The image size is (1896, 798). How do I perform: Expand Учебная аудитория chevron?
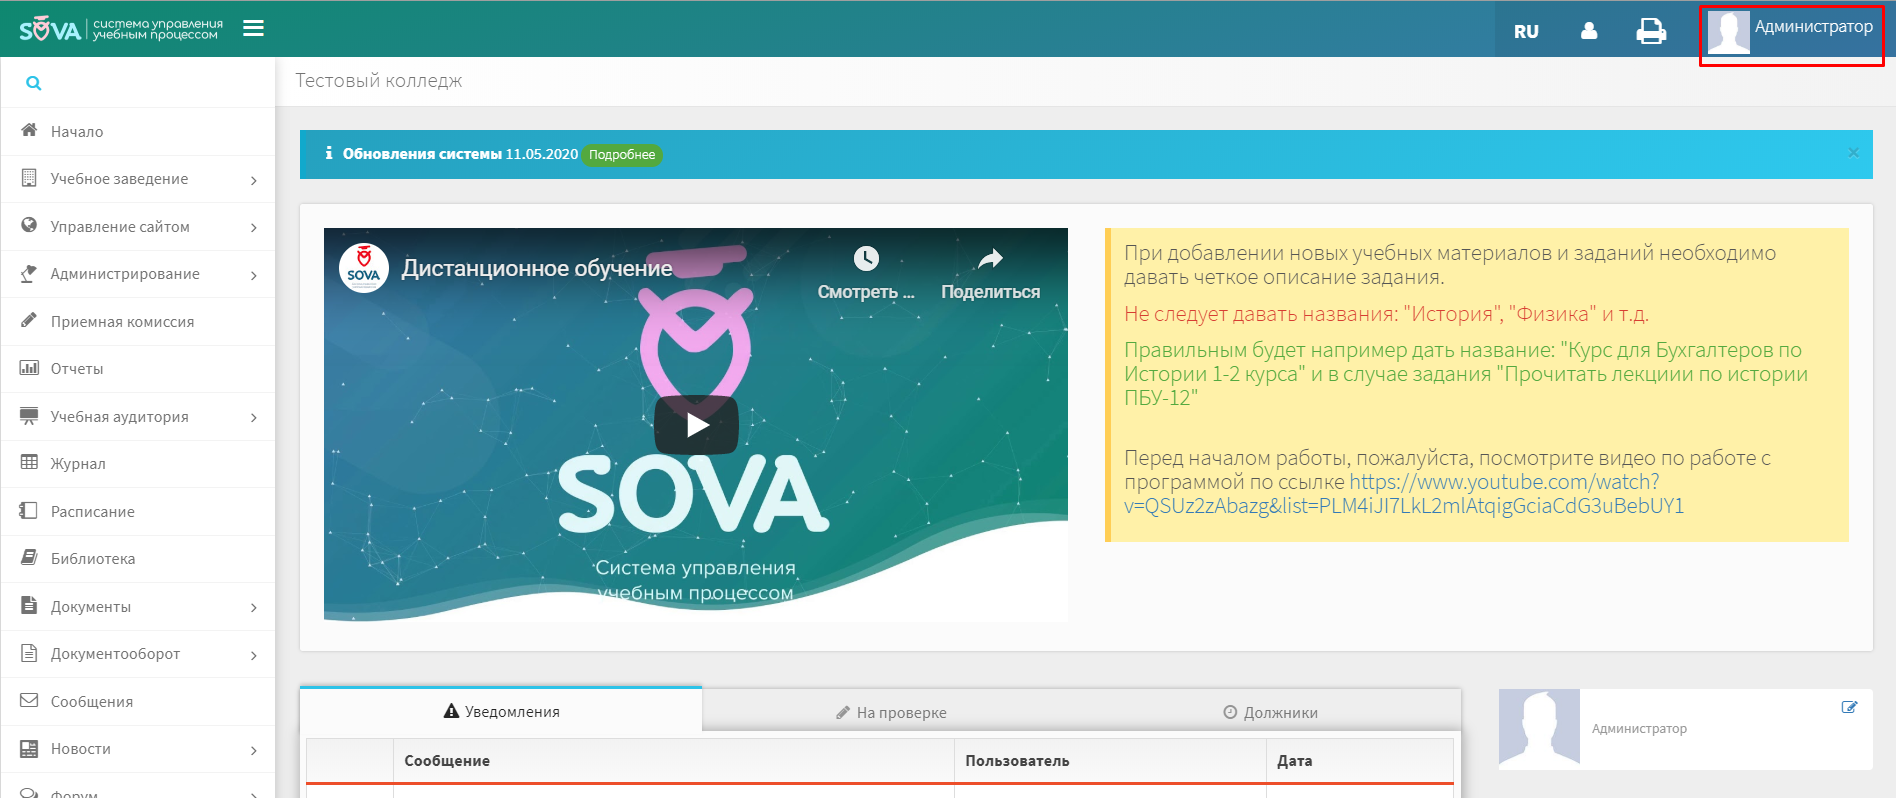254,418
